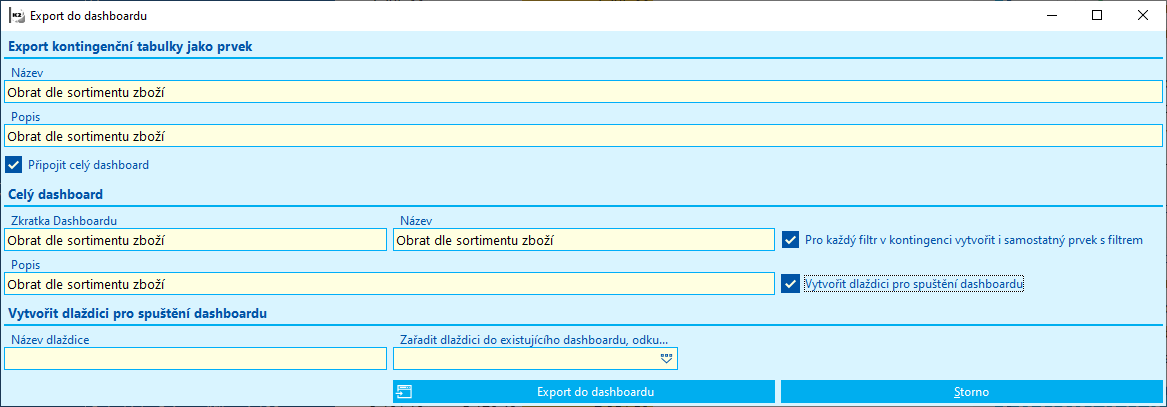Maximize the Export do dashboardu window
Screen dimensions: 1167x407
1097,15
